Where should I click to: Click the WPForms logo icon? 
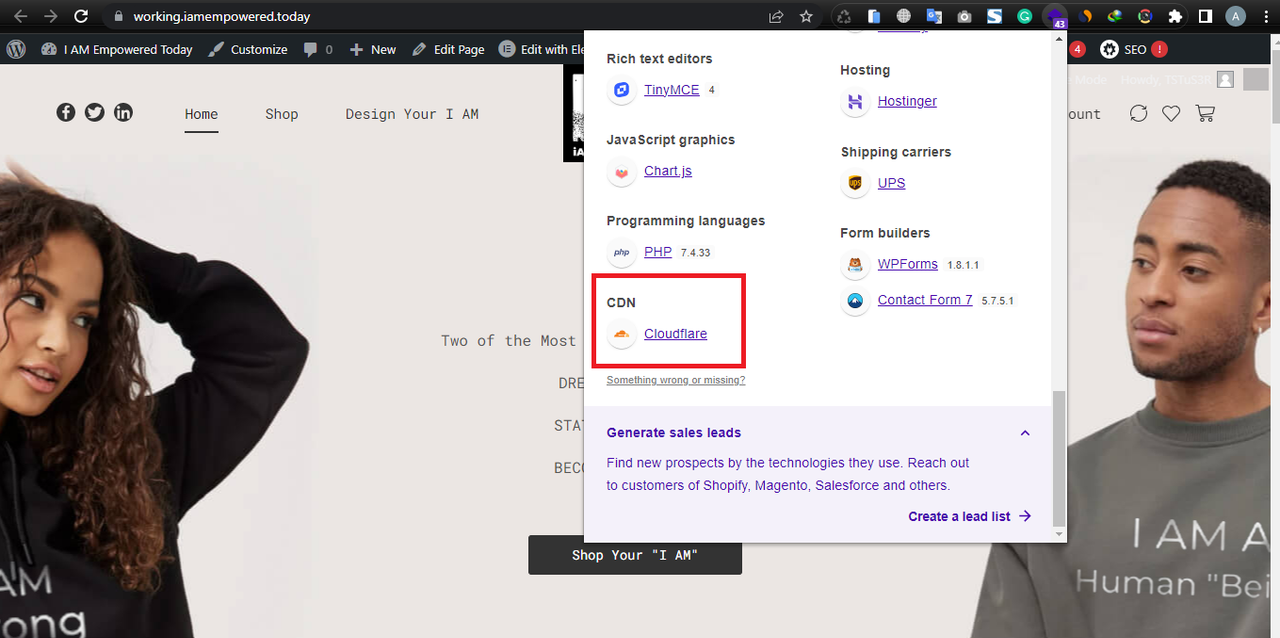pos(855,265)
